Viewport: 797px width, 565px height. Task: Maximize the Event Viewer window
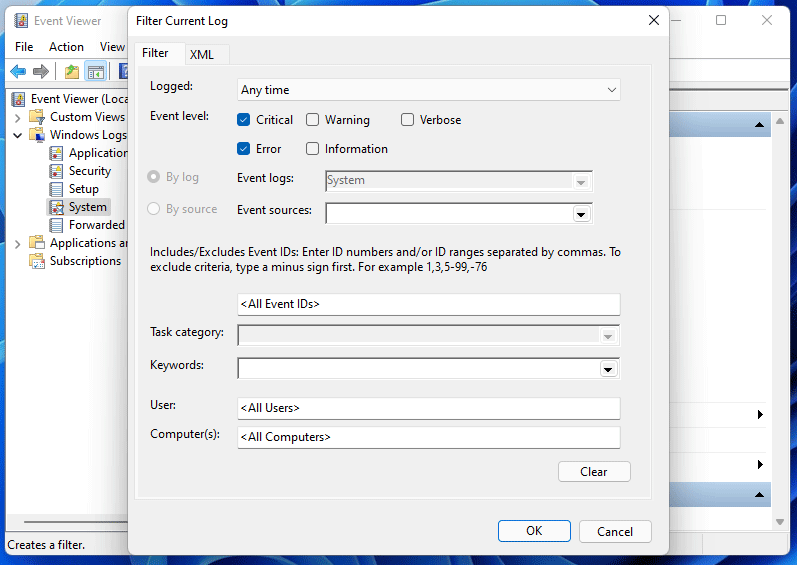[721, 20]
